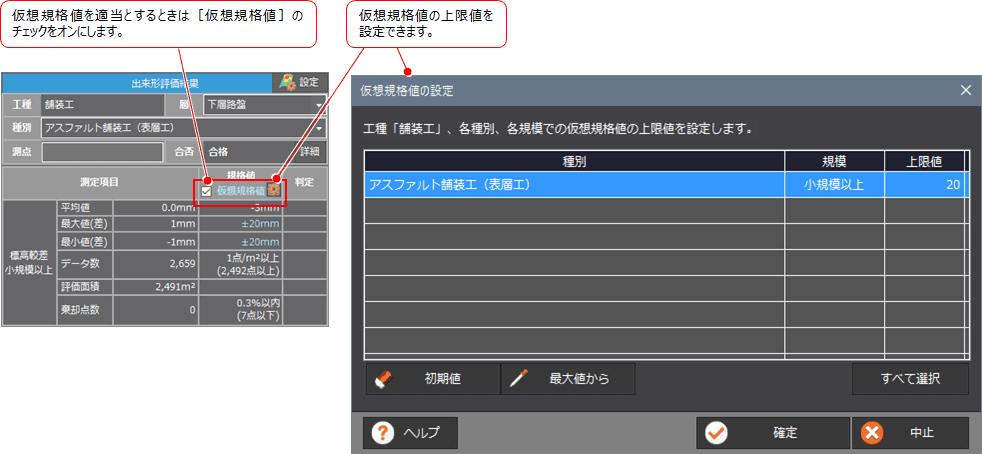Click the gear icon beside 仮規規格値
This screenshot has height=454, width=982.
273,190
